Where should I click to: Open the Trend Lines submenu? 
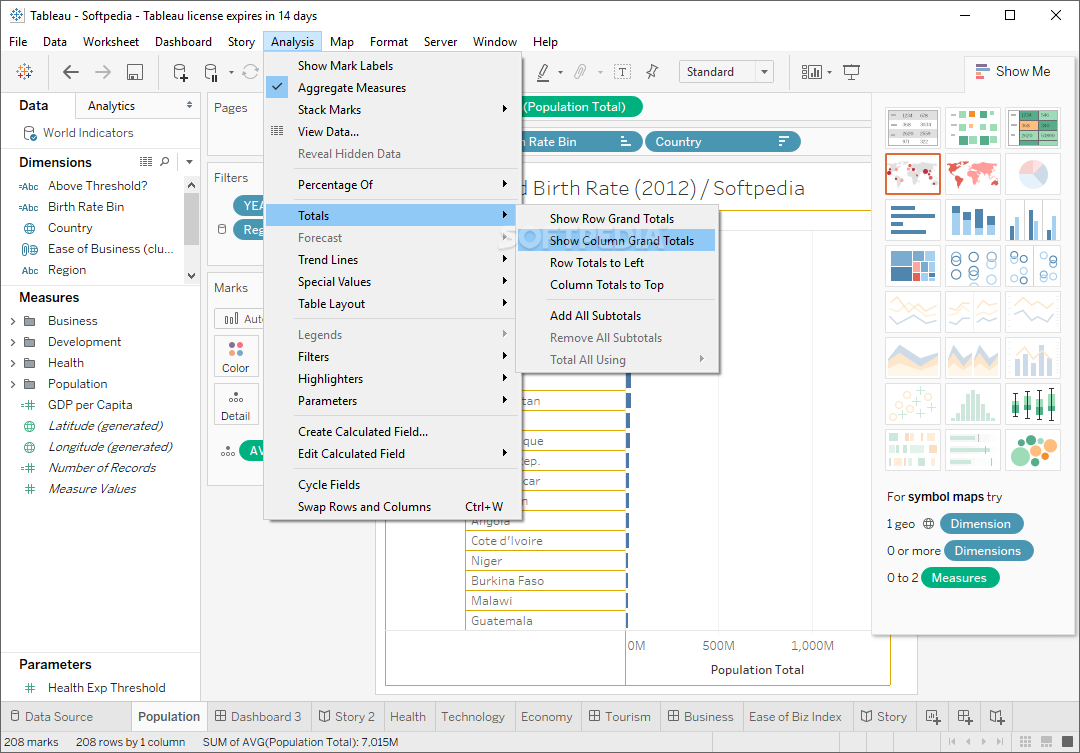(392, 260)
